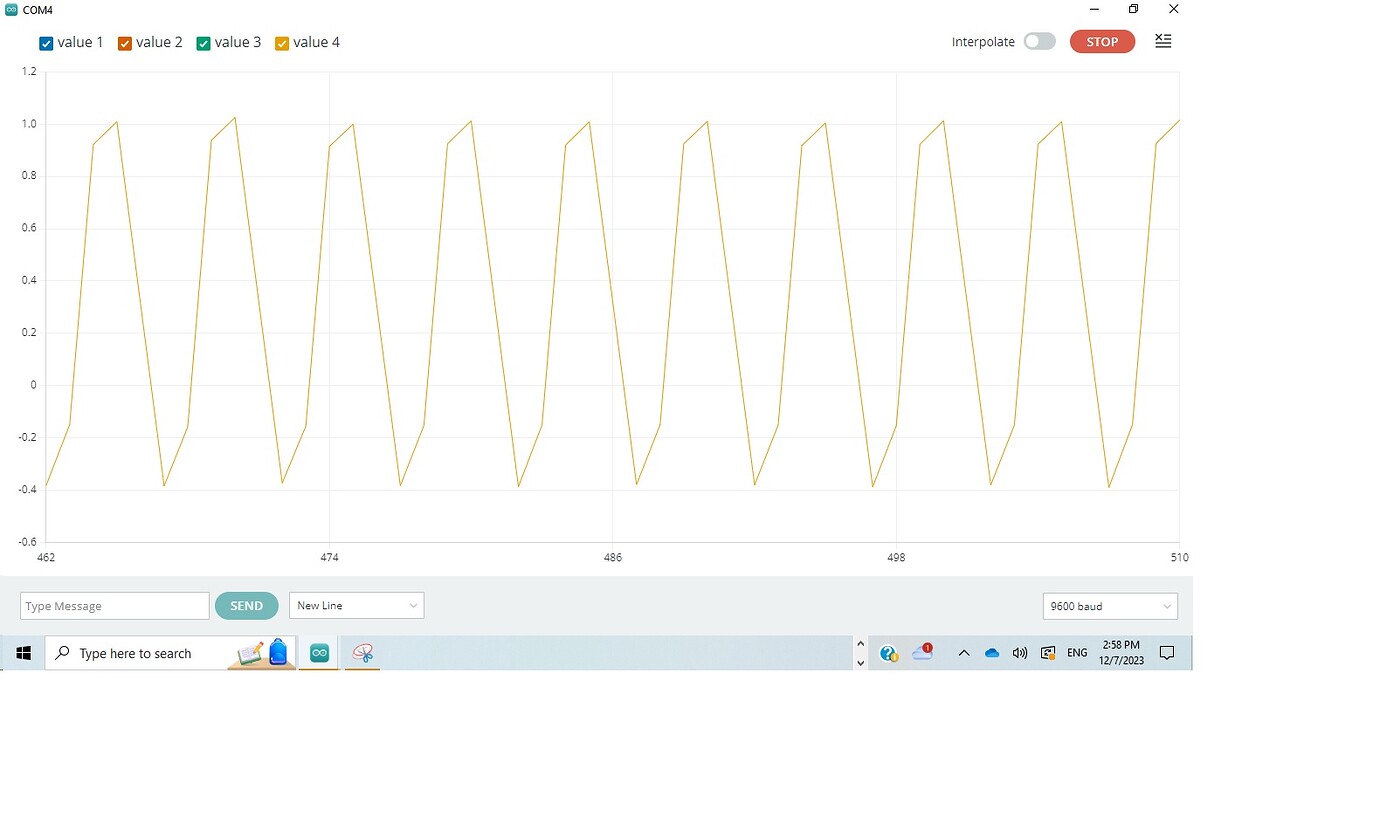Open Arduino IDE from the taskbar
Viewport: 1380px width, 830px height.
319,652
